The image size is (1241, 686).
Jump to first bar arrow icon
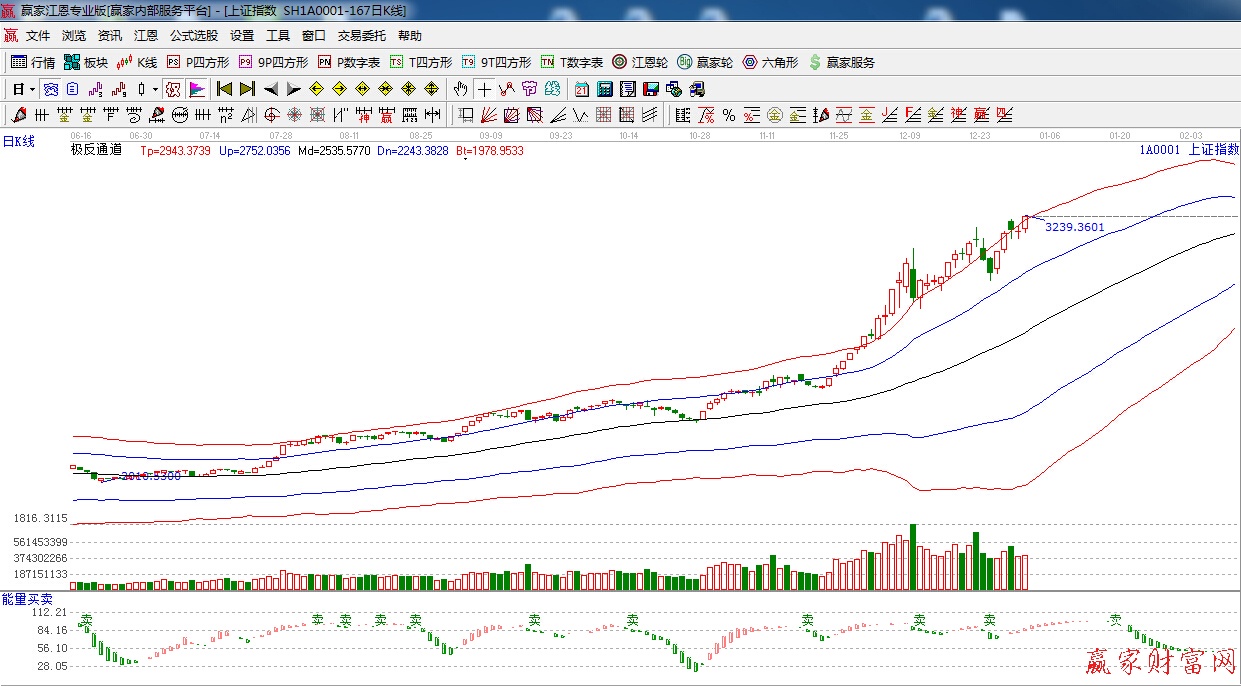pyautogui.click(x=224, y=89)
